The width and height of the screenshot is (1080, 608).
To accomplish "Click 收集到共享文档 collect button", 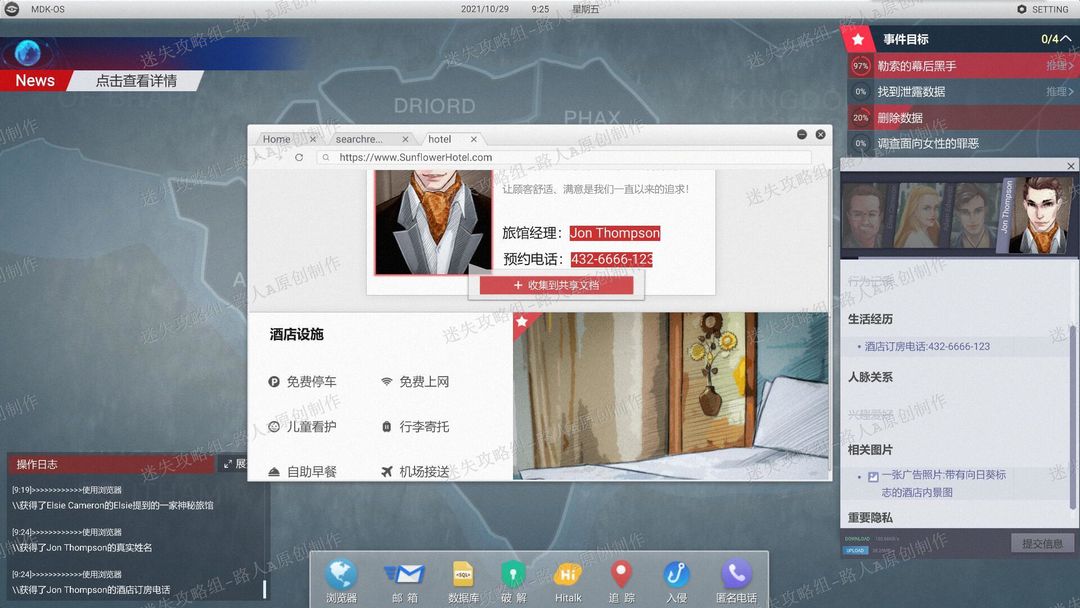I will point(557,285).
